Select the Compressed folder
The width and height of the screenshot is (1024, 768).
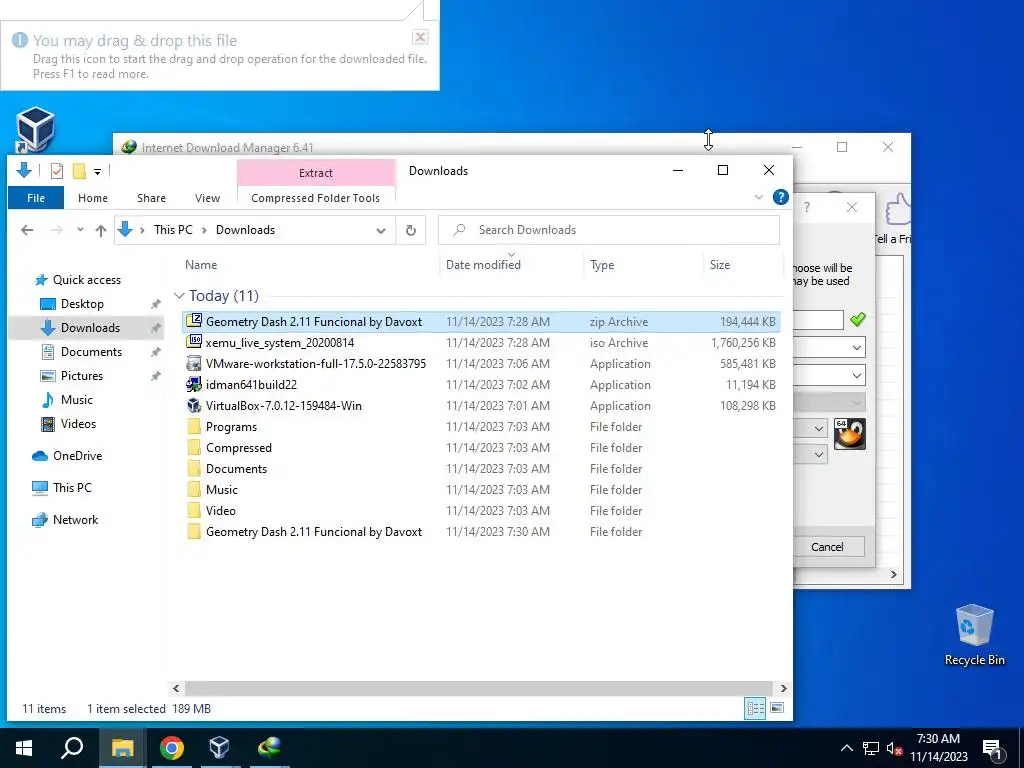481,447
